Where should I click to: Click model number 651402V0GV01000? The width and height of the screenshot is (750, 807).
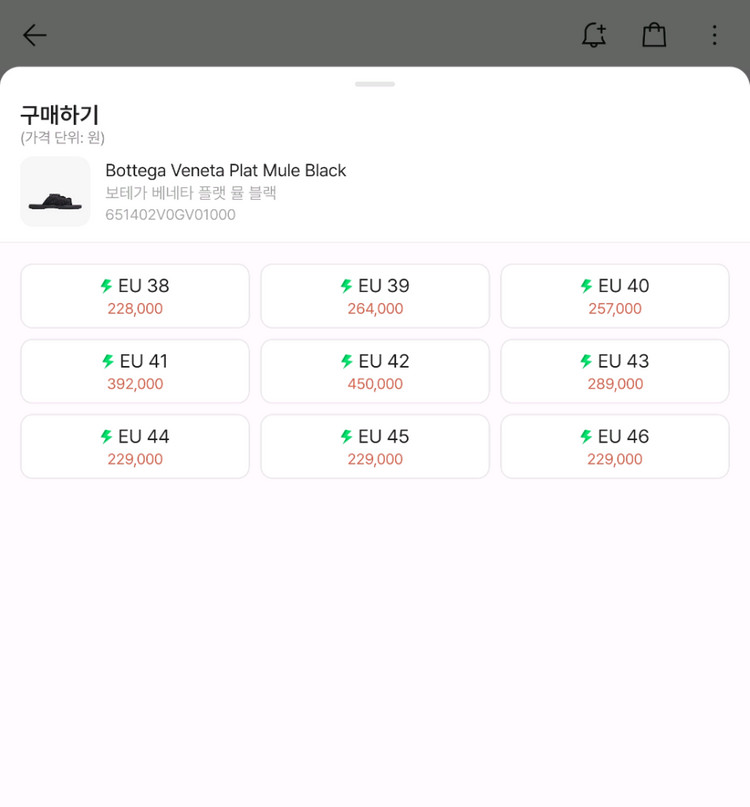point(170,215)
